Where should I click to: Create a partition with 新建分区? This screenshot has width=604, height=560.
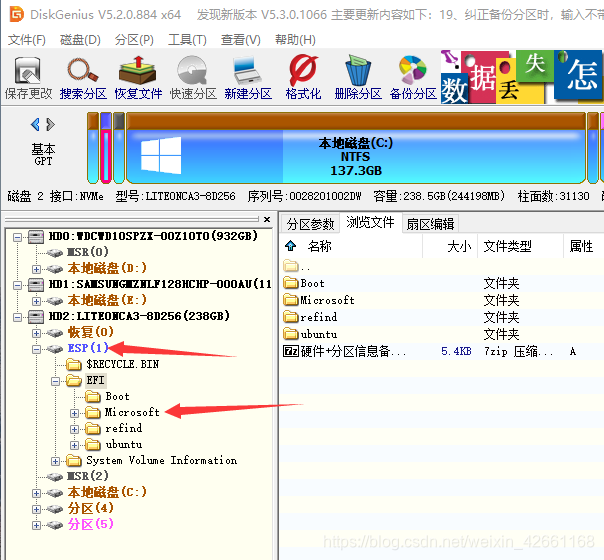tap(248, 78)
